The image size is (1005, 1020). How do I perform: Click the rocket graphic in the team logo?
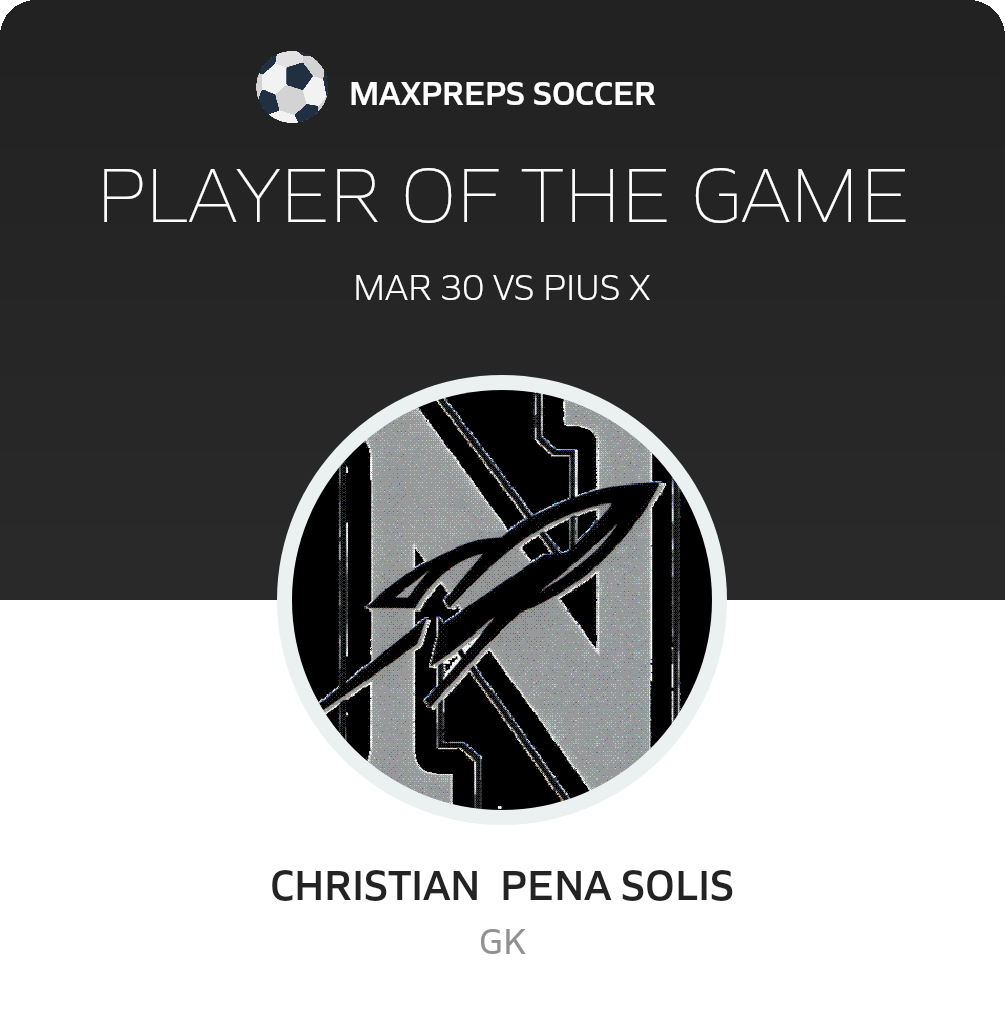[x=494, y=595]
